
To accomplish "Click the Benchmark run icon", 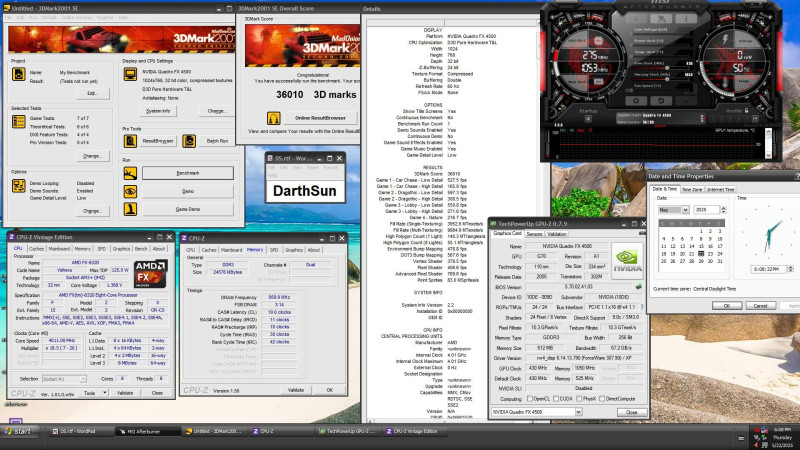I will tap(130, 173).
